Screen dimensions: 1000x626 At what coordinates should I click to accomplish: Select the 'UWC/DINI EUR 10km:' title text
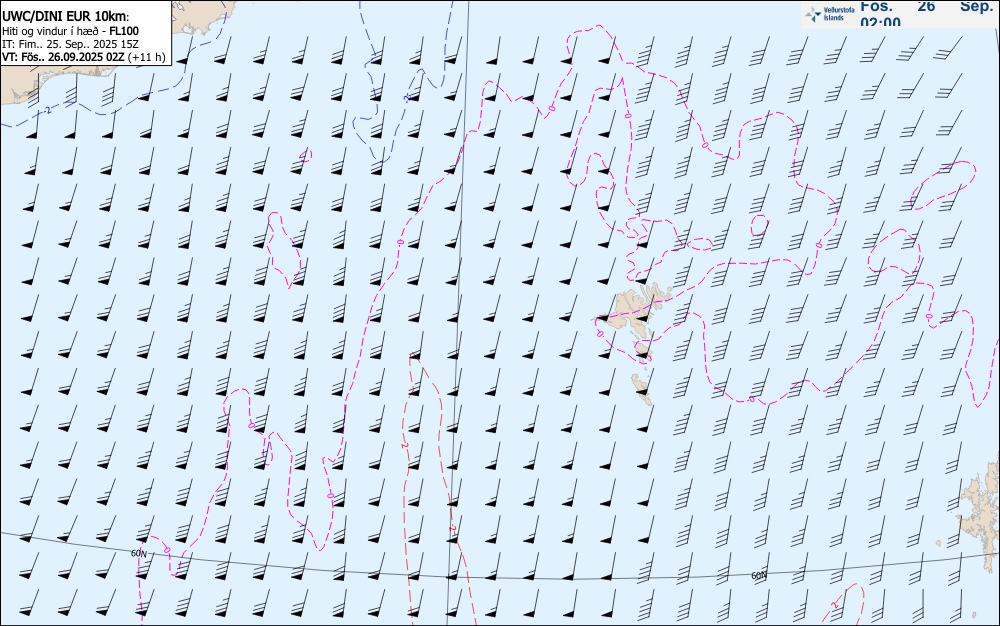66,17
